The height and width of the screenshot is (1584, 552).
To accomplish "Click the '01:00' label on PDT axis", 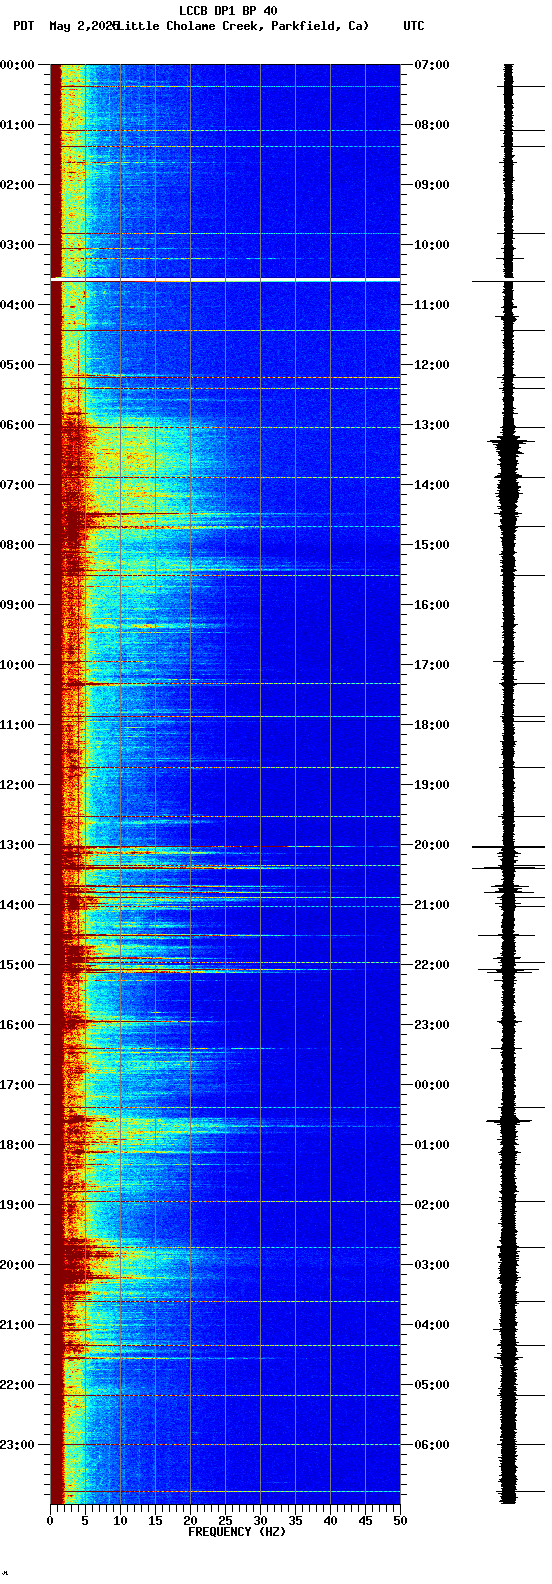I will click(17, 125).
